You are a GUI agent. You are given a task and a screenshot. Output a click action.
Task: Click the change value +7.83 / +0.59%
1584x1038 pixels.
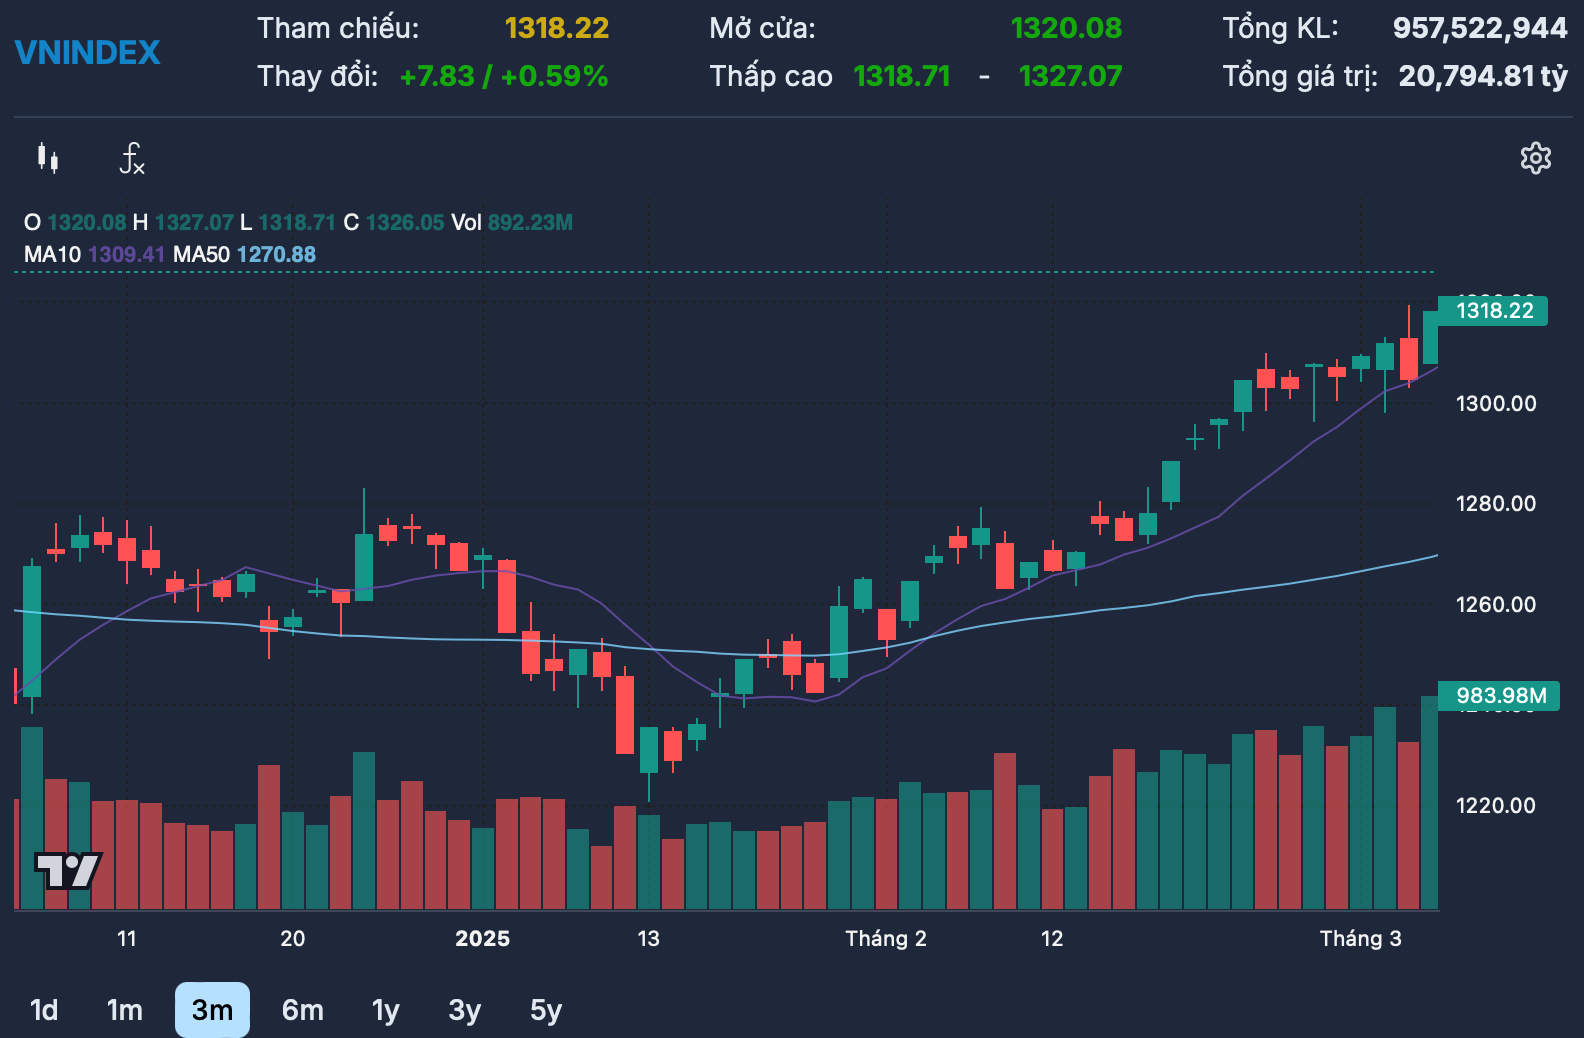click(504, 76)
